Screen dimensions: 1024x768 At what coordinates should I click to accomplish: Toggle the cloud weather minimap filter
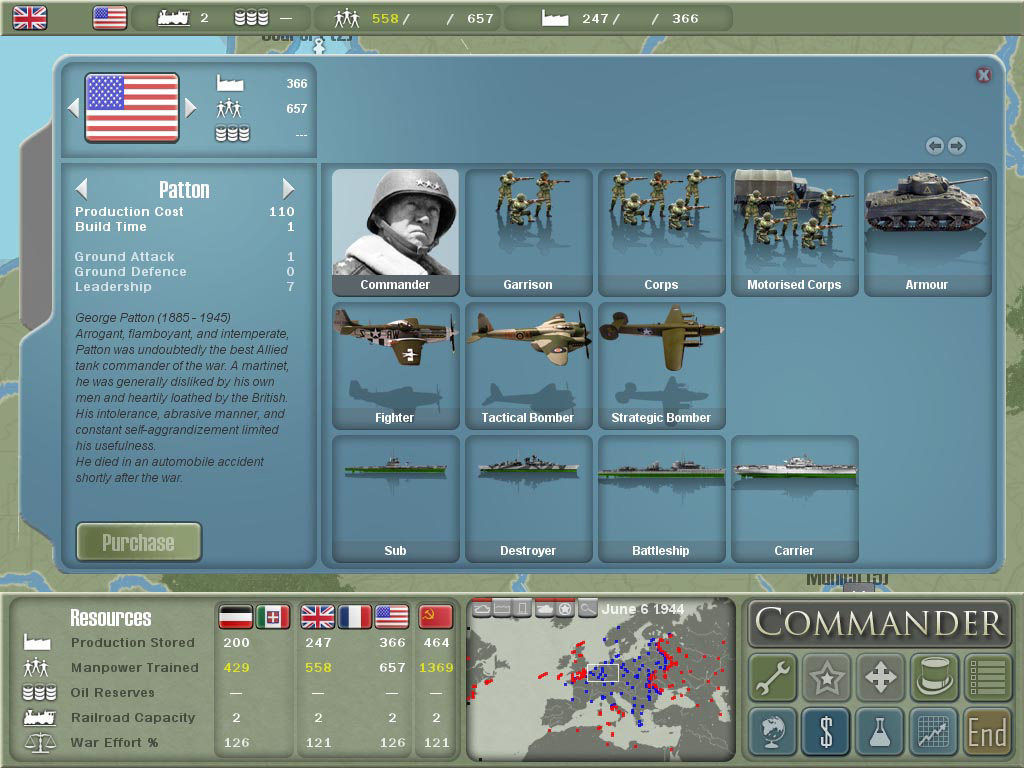tap(481, 608)
